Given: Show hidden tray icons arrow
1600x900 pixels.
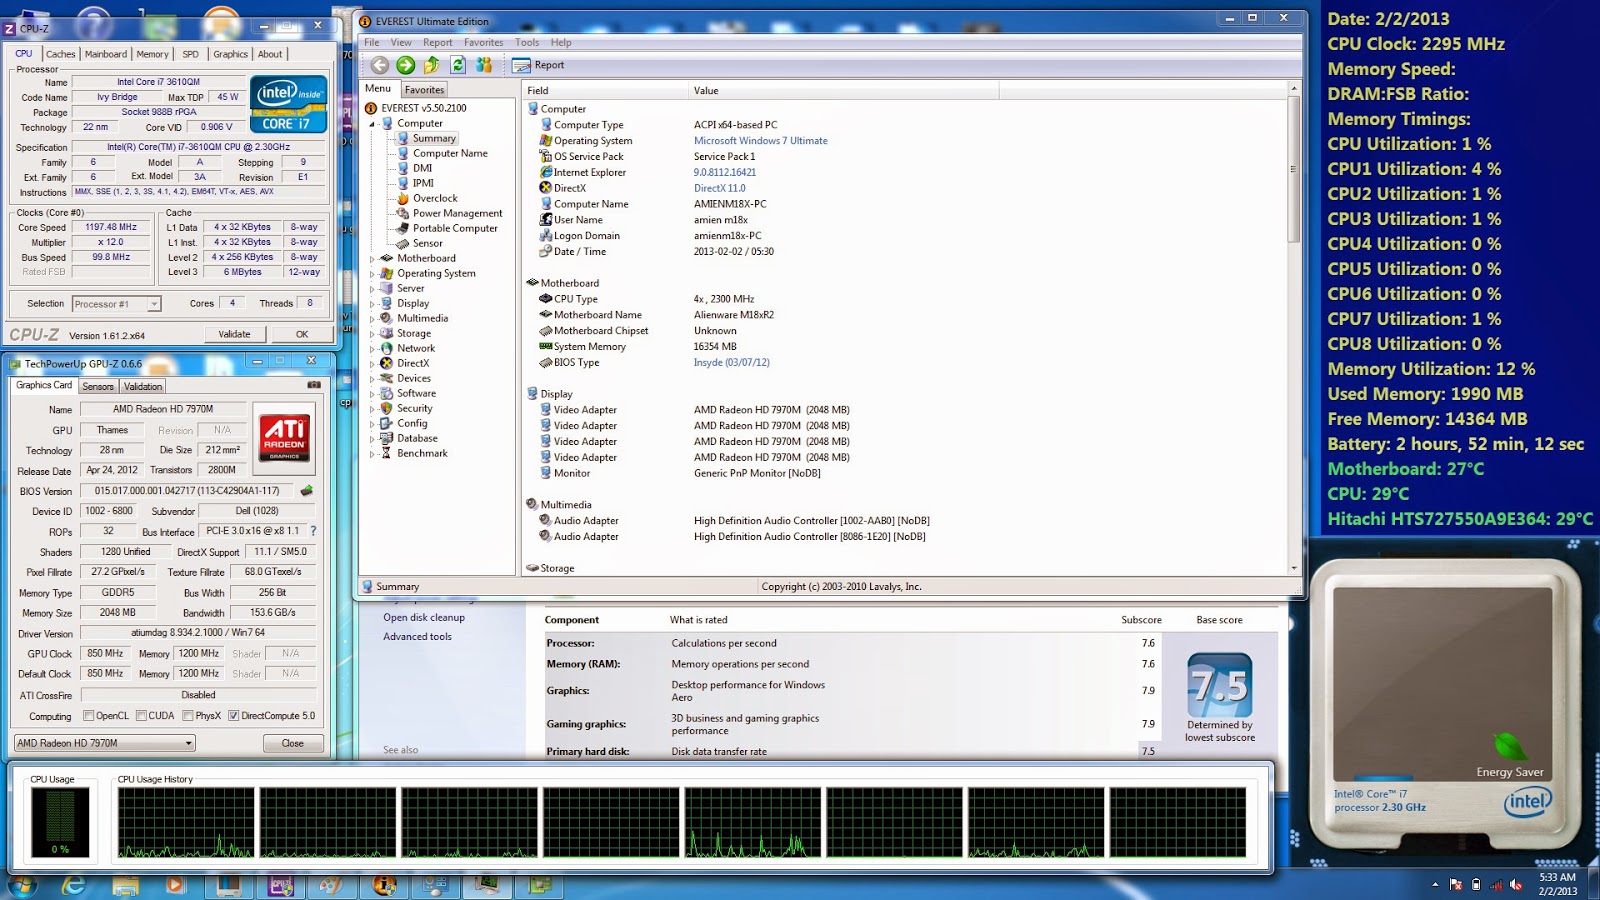Looking at the screenshot, I should click(1435, 885).
